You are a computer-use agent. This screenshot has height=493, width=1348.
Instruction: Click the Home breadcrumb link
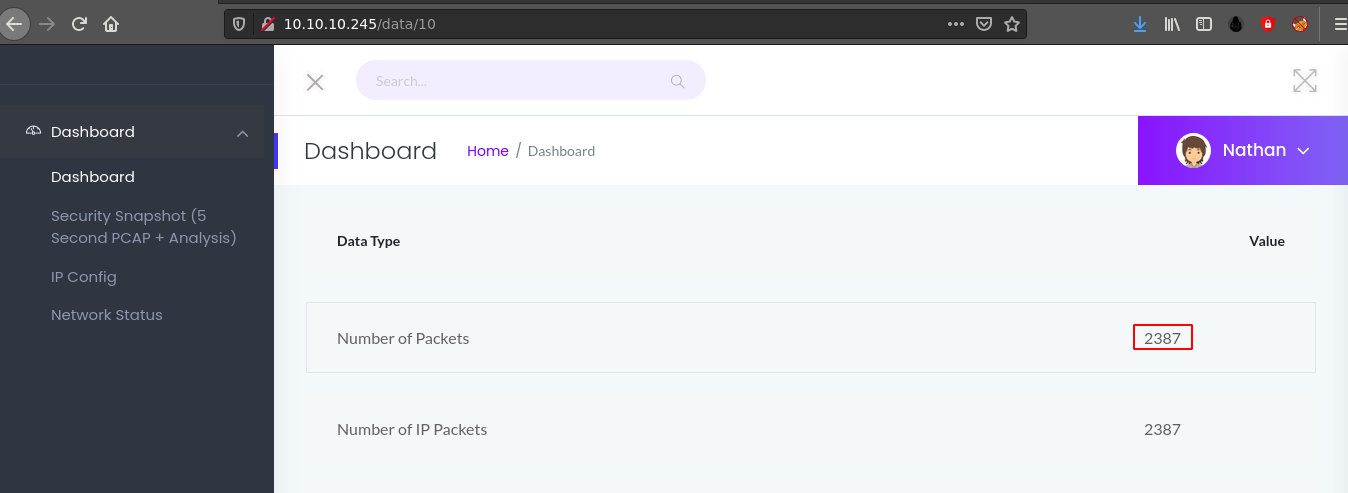point(488,151)
